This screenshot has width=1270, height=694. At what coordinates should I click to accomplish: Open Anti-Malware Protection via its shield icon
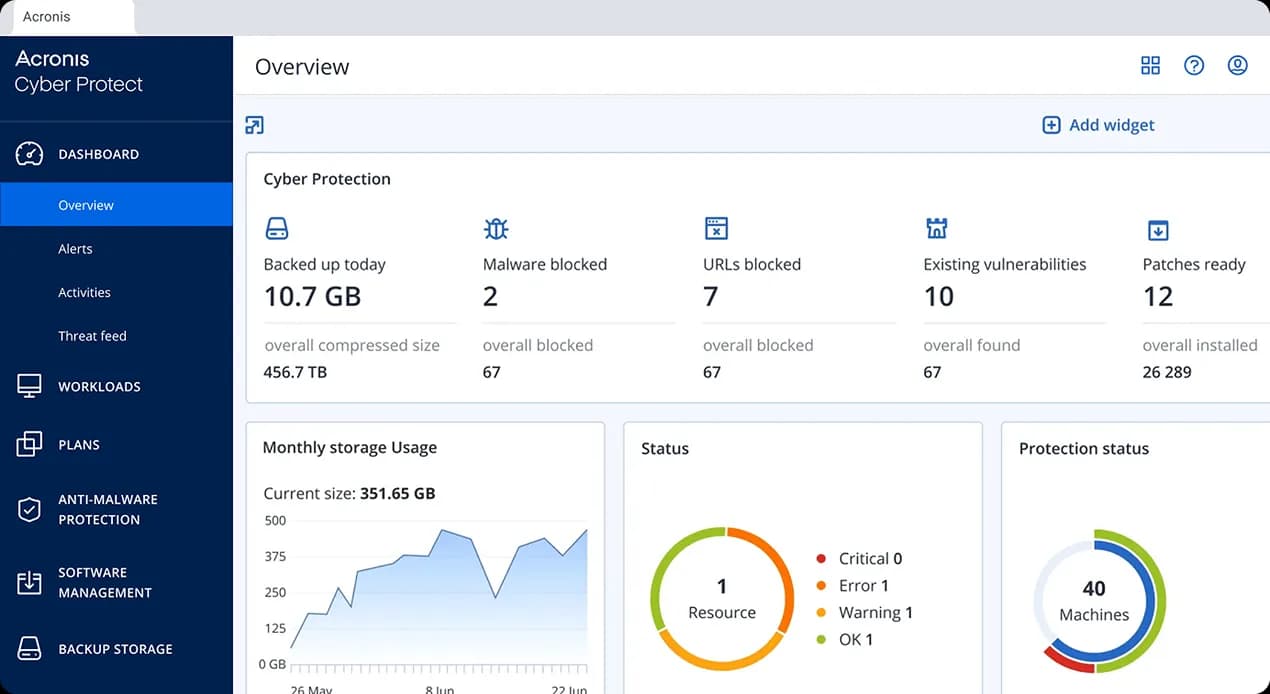(29, 509)
